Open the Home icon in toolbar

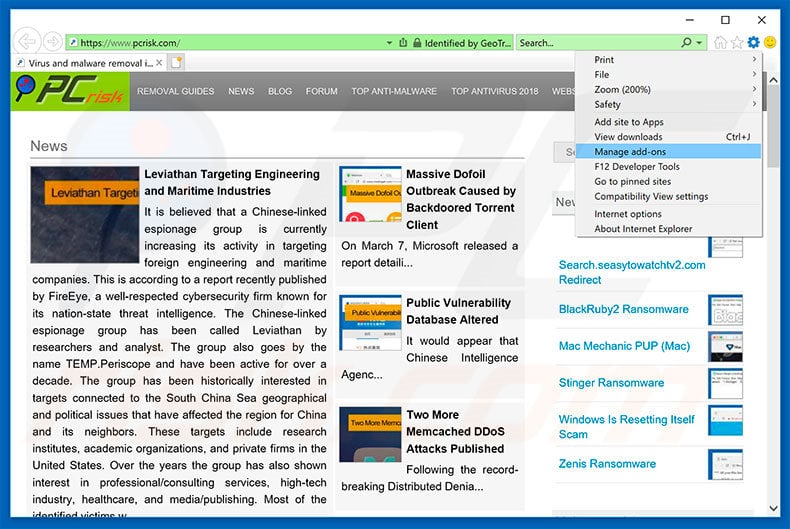720,43
